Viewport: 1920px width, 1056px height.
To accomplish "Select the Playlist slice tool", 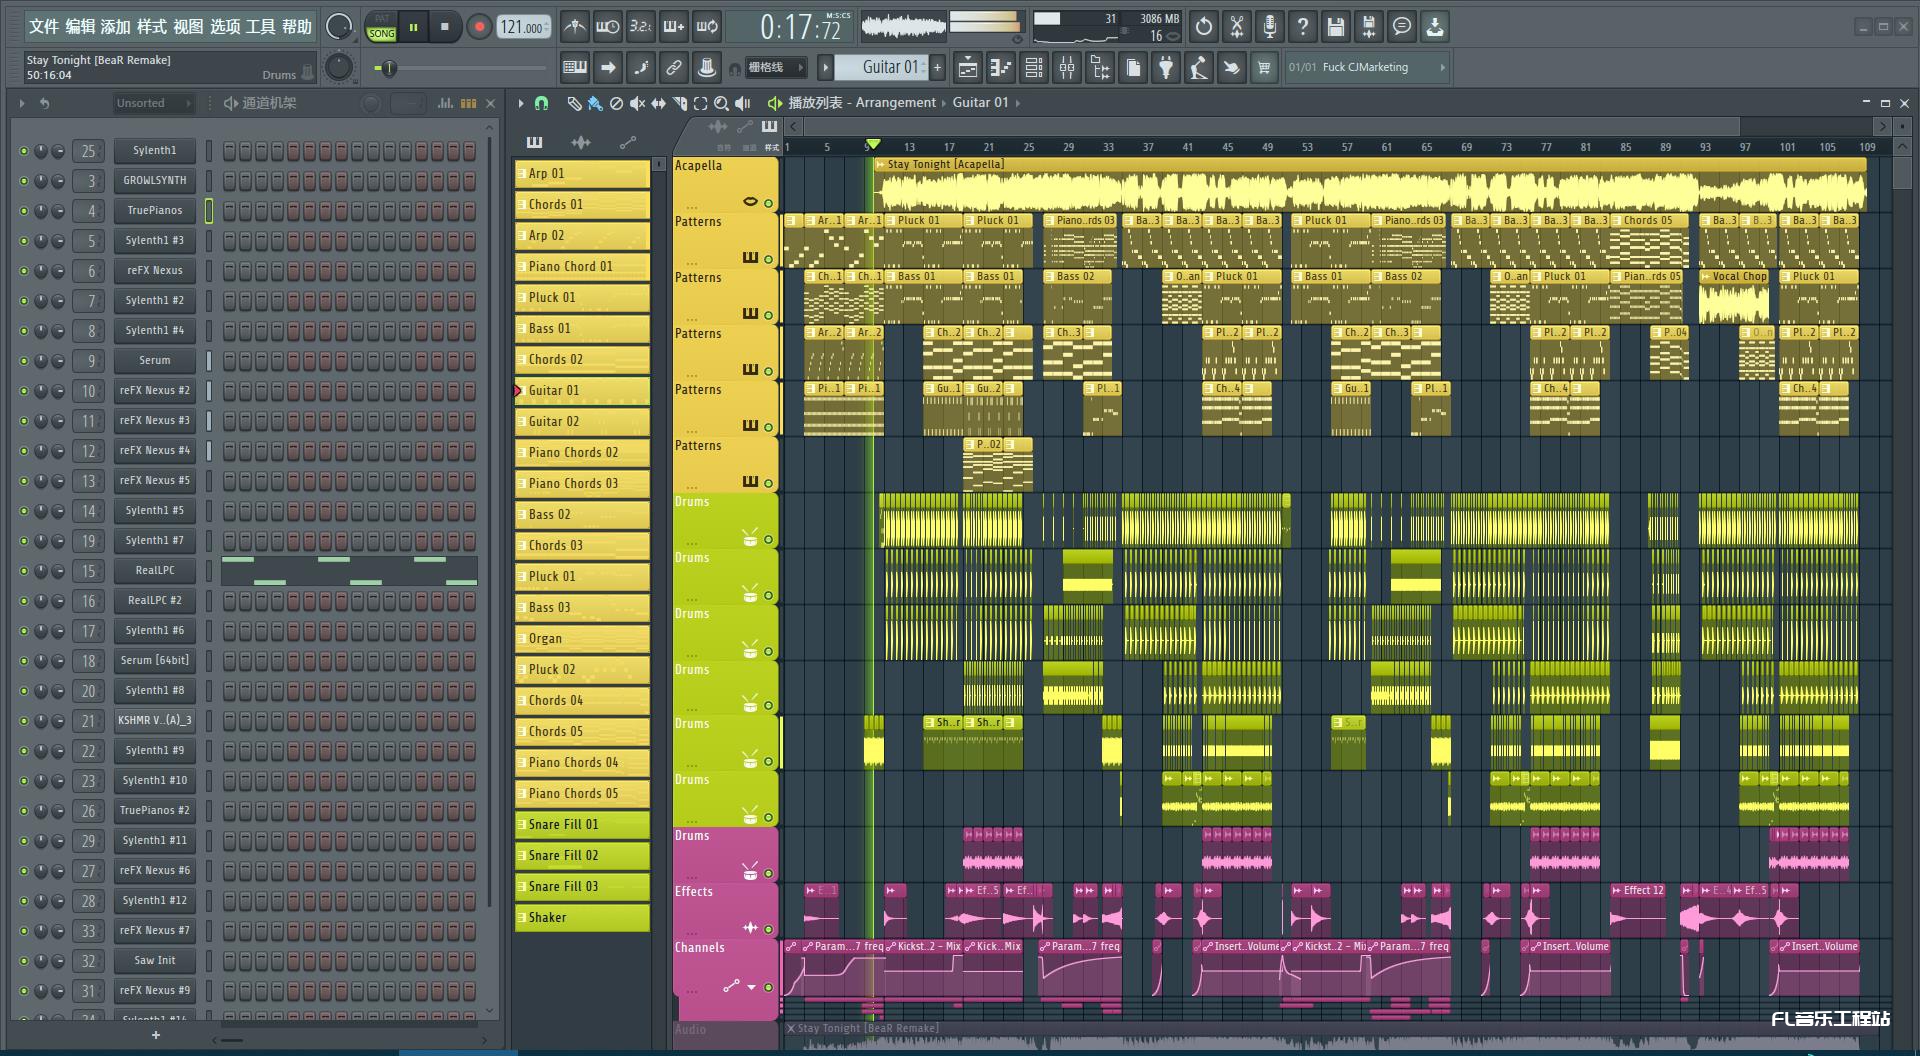I will (680, 103).
